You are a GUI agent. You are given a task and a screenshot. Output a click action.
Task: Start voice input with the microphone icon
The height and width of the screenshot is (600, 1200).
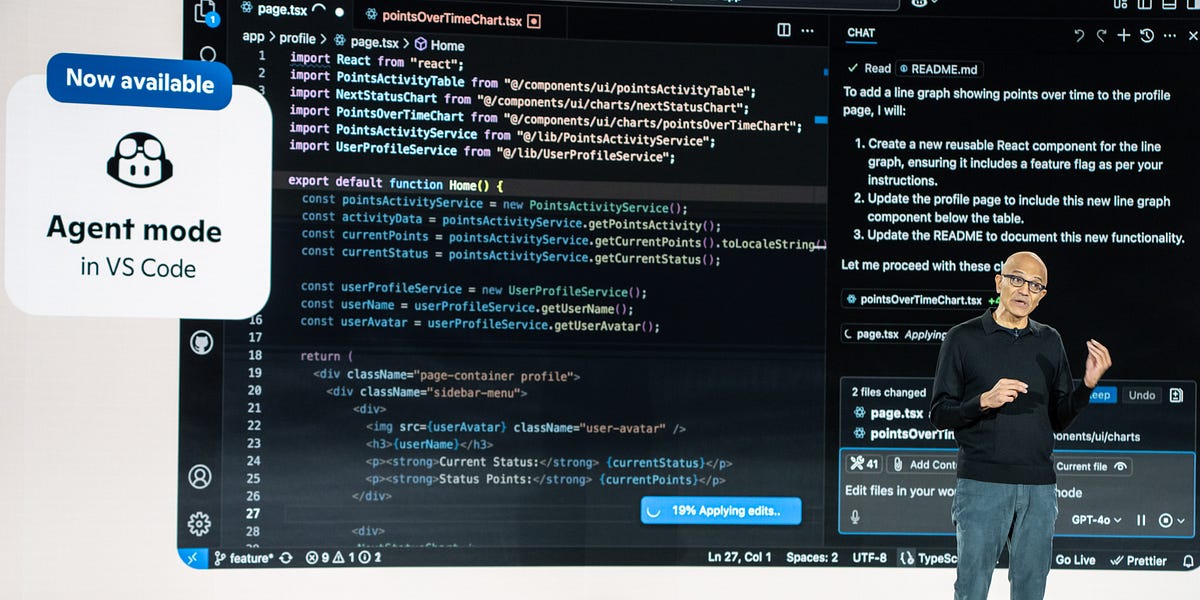[x=855, y=518]
